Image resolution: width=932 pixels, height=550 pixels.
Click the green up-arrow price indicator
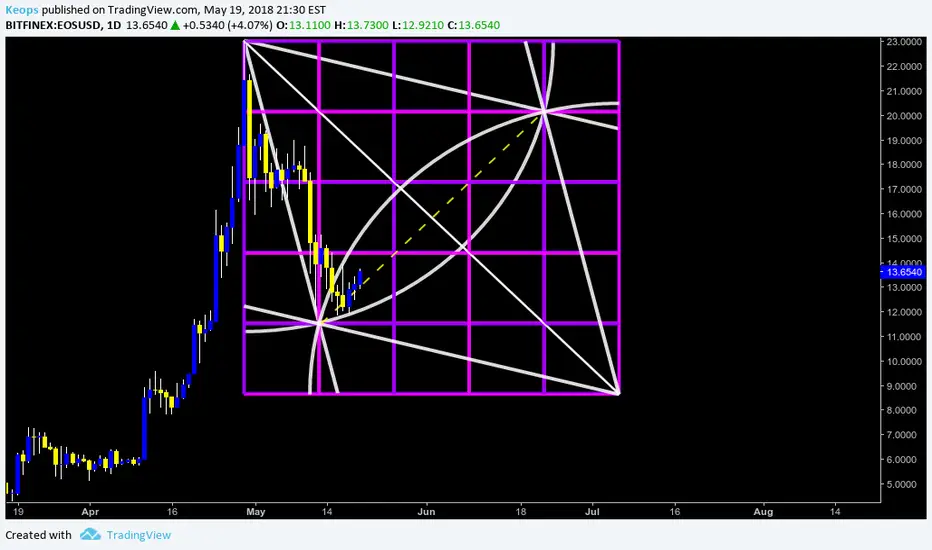point(175,25)
